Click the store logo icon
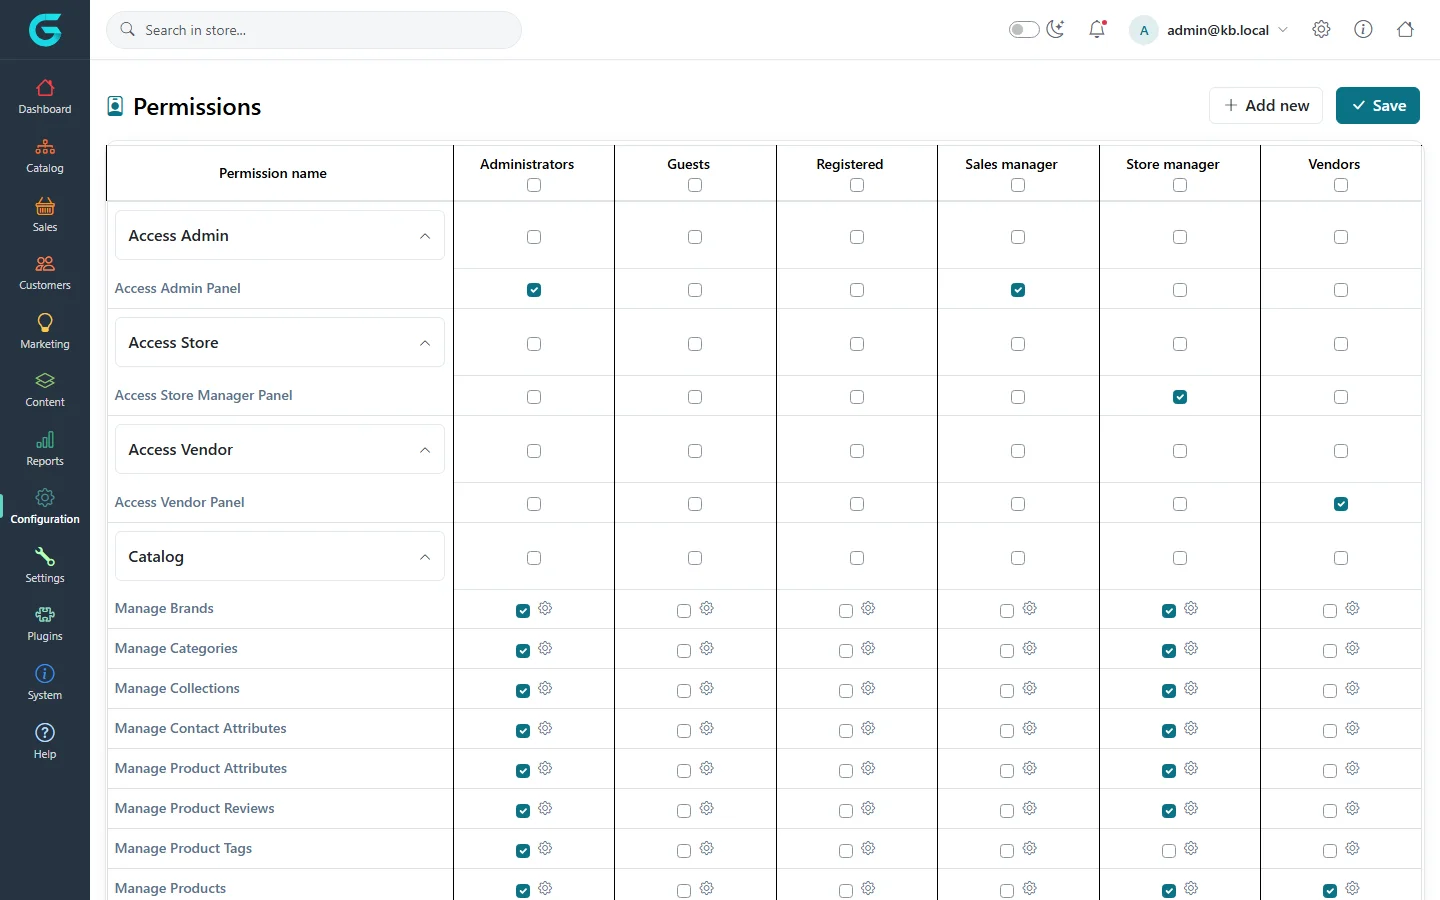This screenshot has height=900, width=1440. pos(45,30)
